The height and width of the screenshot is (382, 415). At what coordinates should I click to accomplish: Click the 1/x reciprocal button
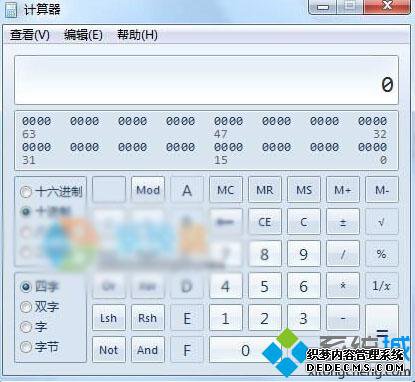coord(382,286)
